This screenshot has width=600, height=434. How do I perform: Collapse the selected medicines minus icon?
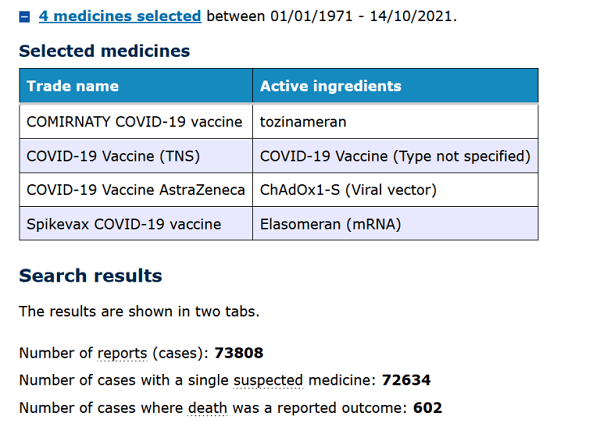click(x=25, y=18)
